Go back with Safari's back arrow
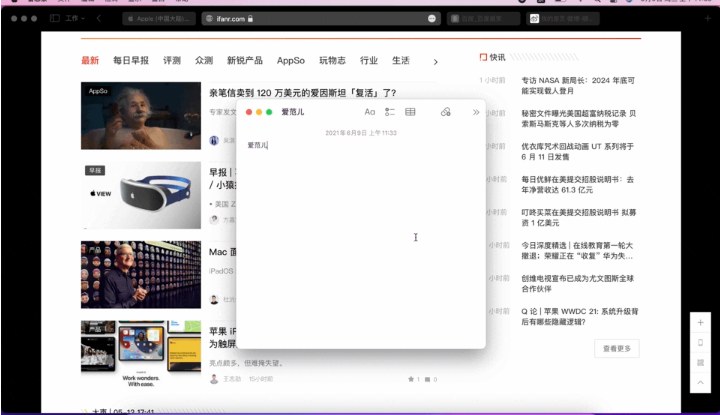 coord(99,18)
